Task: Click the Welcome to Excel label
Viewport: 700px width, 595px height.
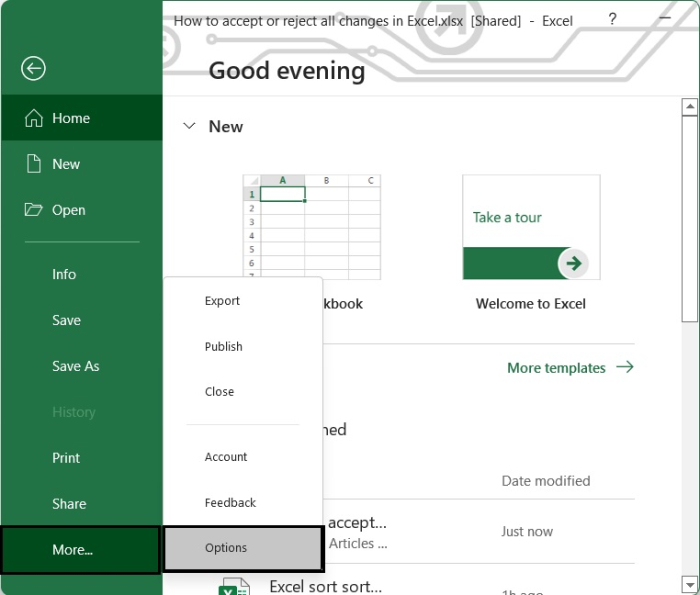Action: 531,304
